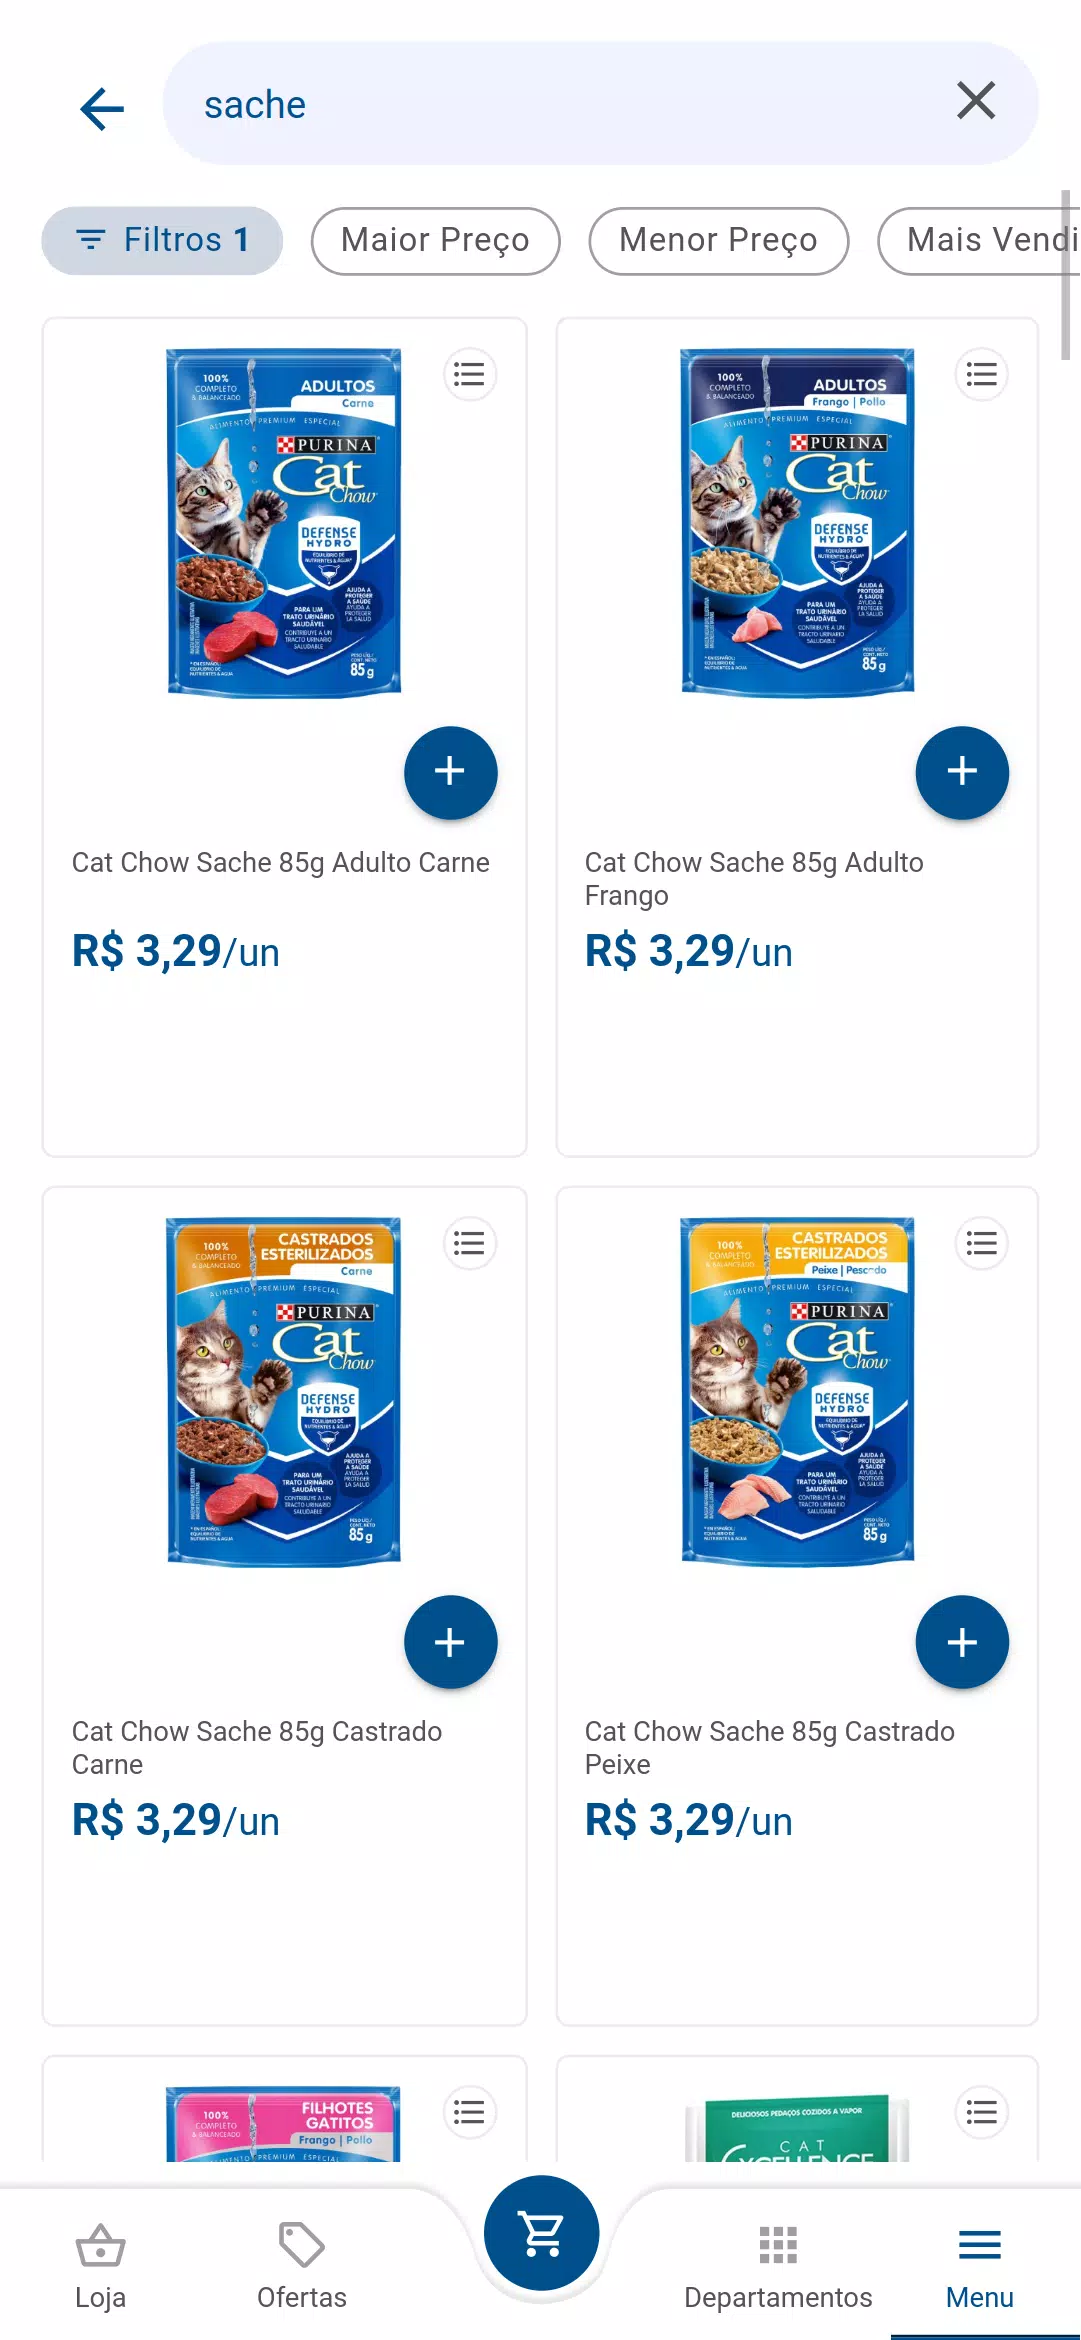The height and width of the screenshot is (2340, 1081).
Task: Open list icon on Adulto Frango card
Action: pos(982,375)
